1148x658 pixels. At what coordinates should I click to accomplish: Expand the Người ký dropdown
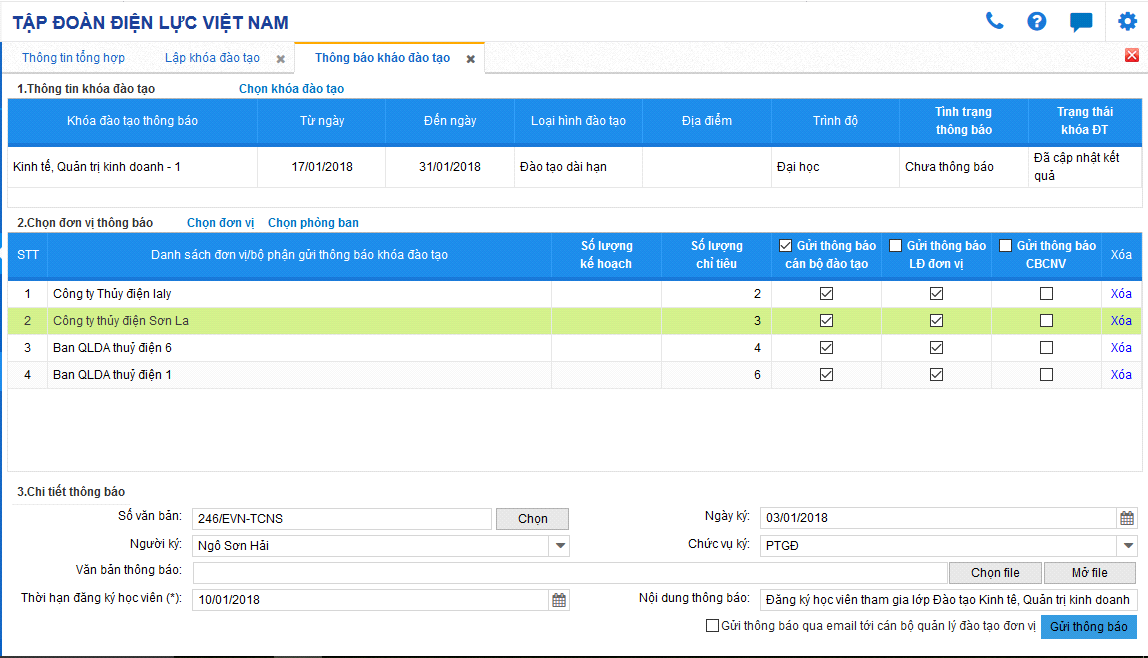coord(560,546)
